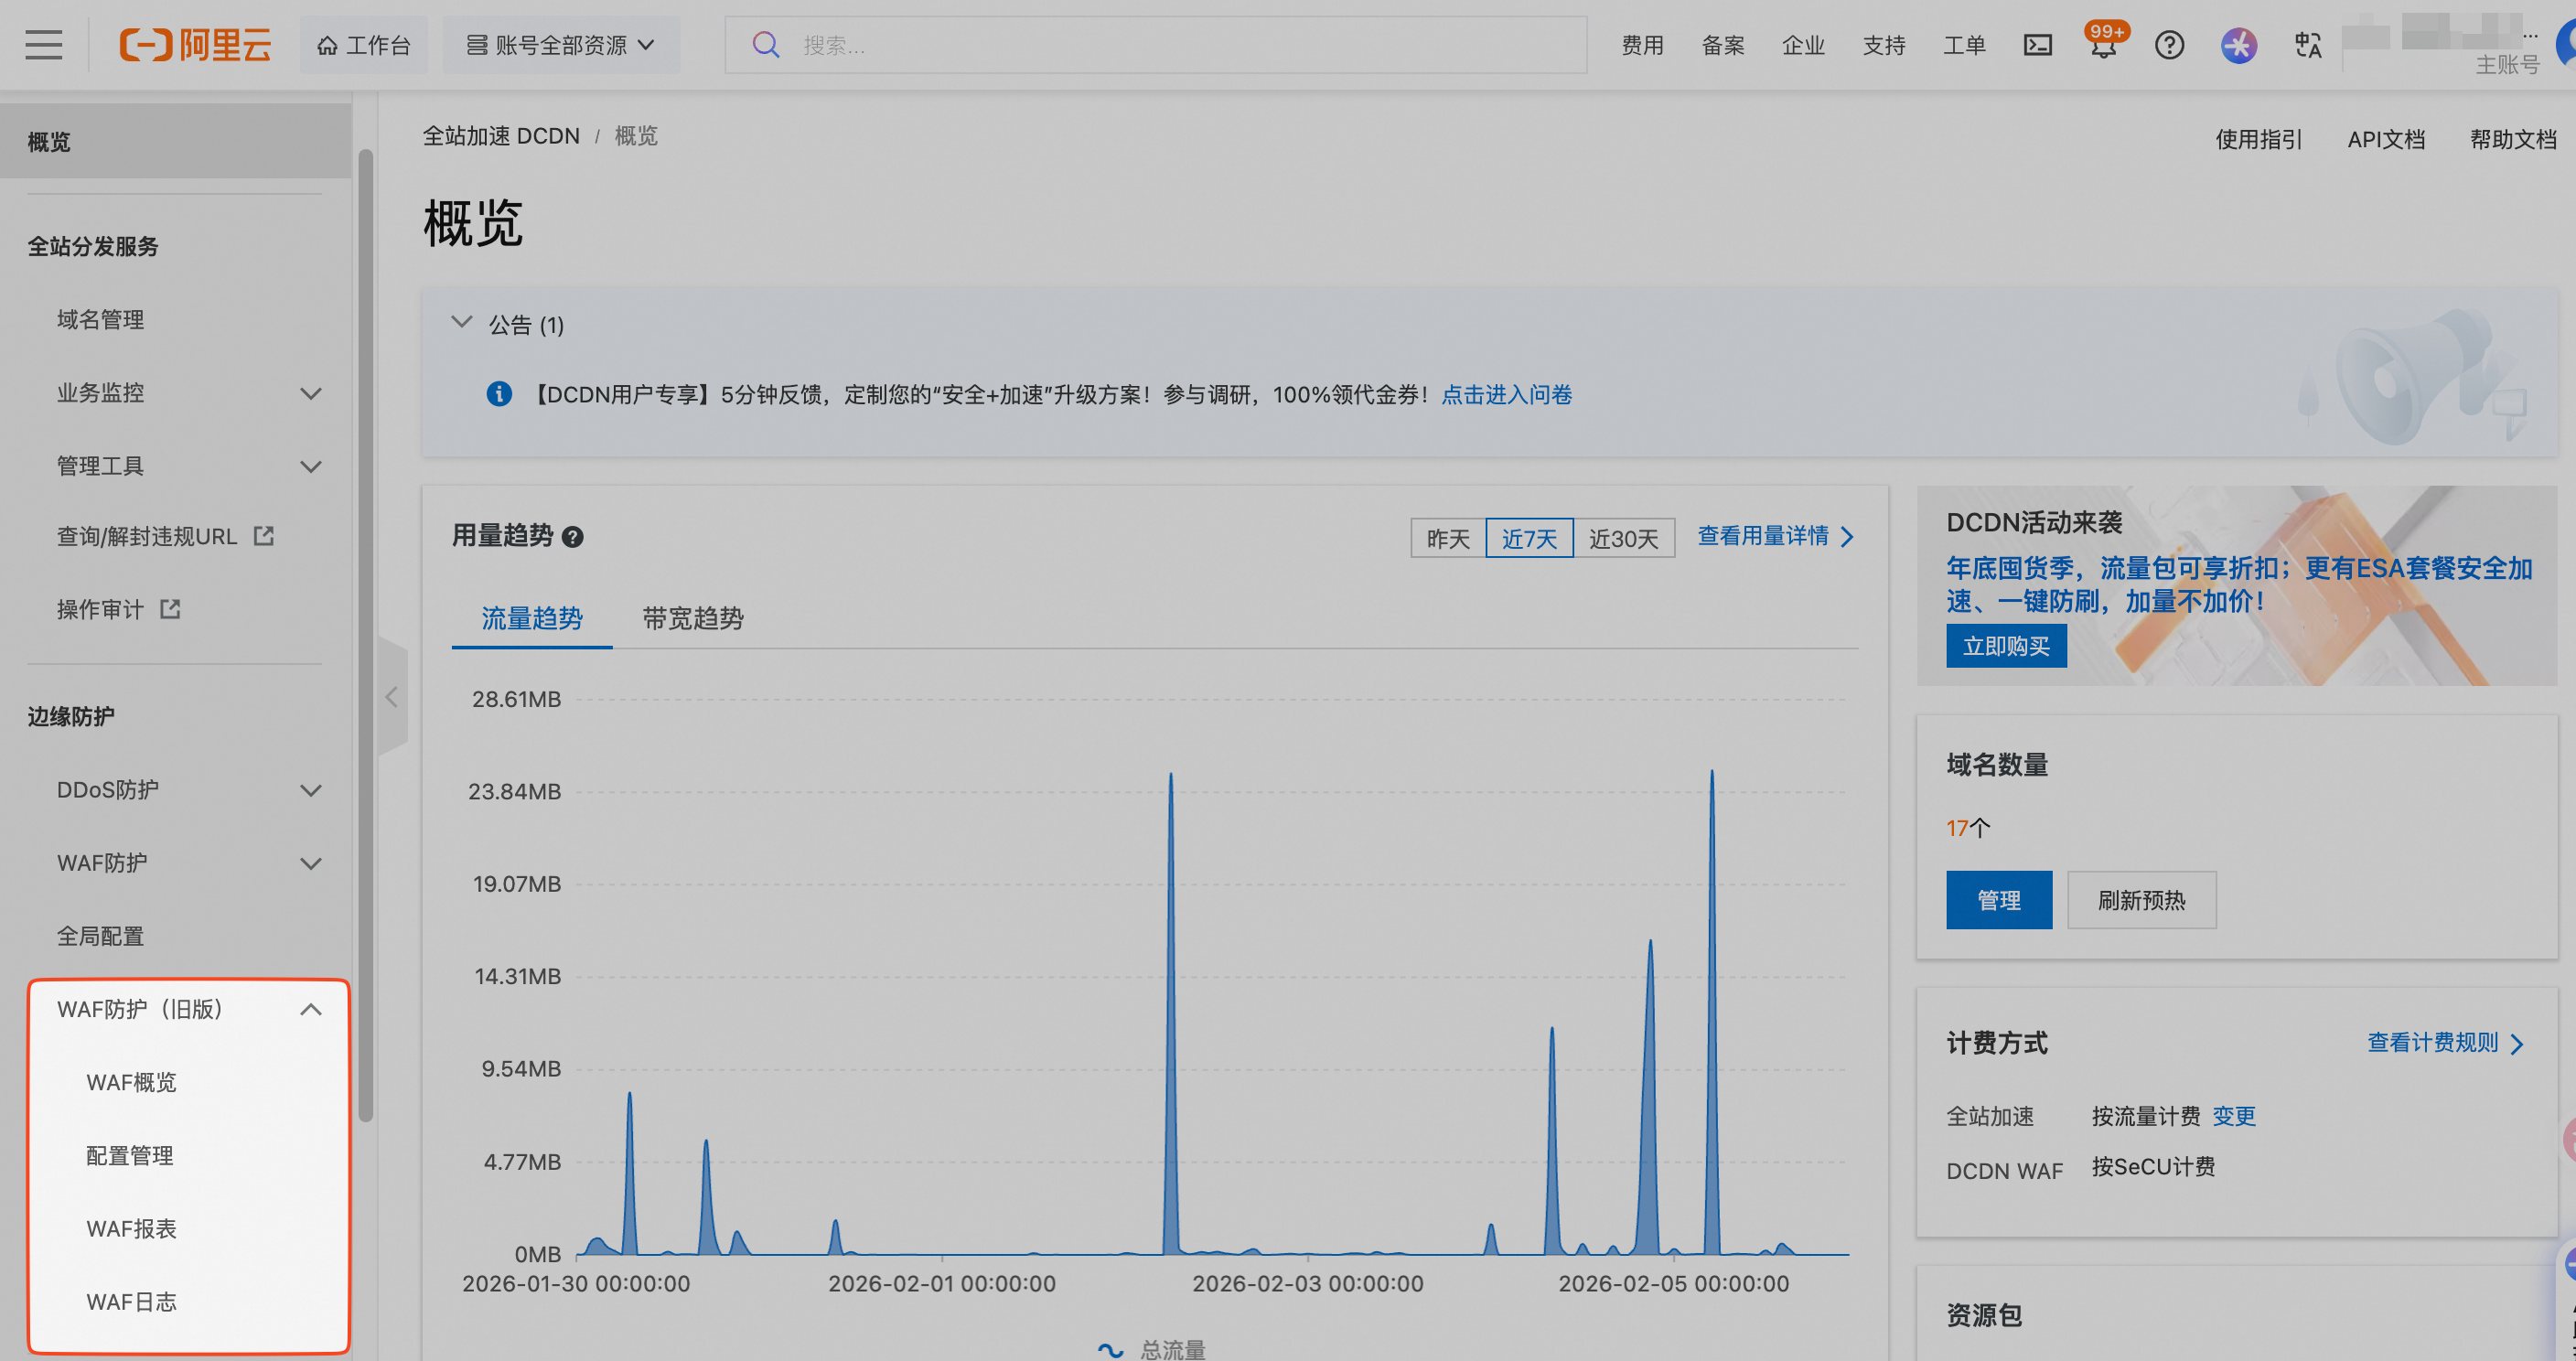Collapse the 公告 announcement section
This screenshot has height=1361, width=2576.
pyautogui.click(x=461, y=322)
